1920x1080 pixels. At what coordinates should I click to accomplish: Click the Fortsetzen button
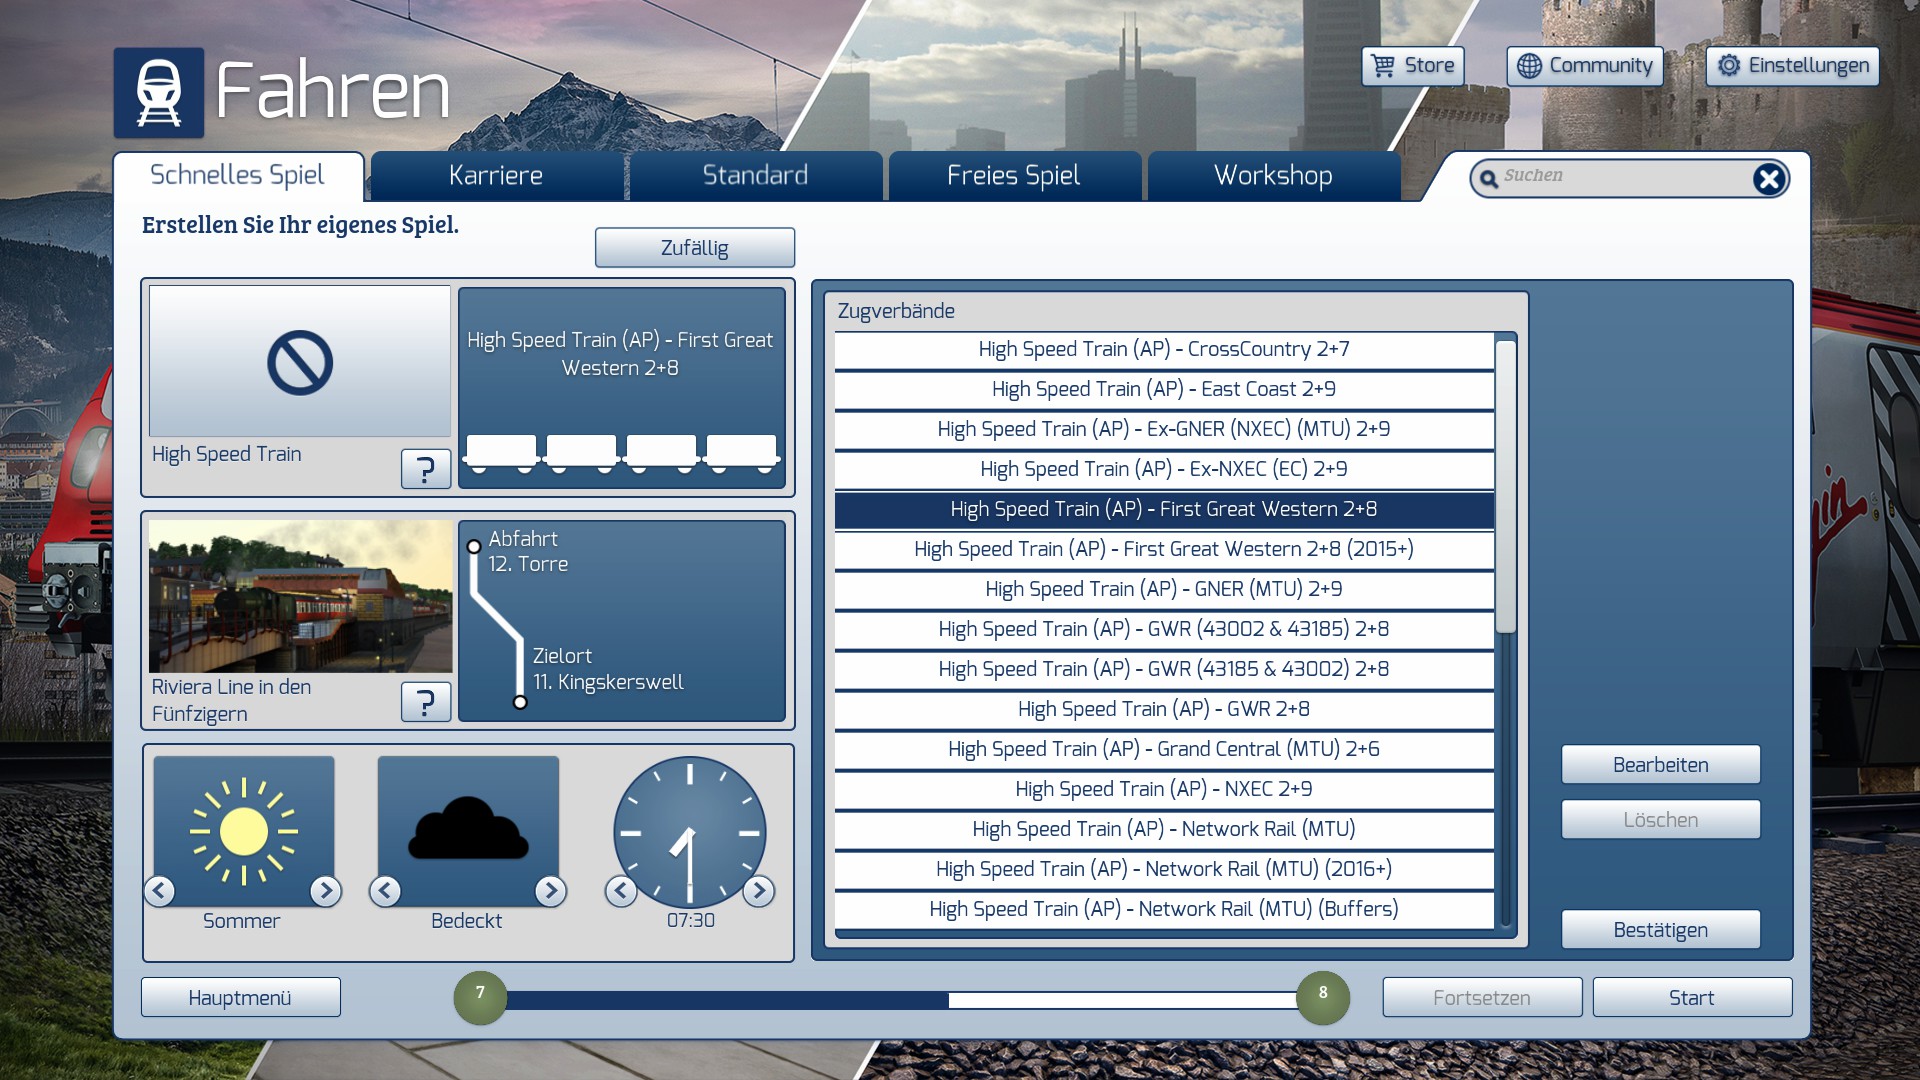click(1482, 998)
